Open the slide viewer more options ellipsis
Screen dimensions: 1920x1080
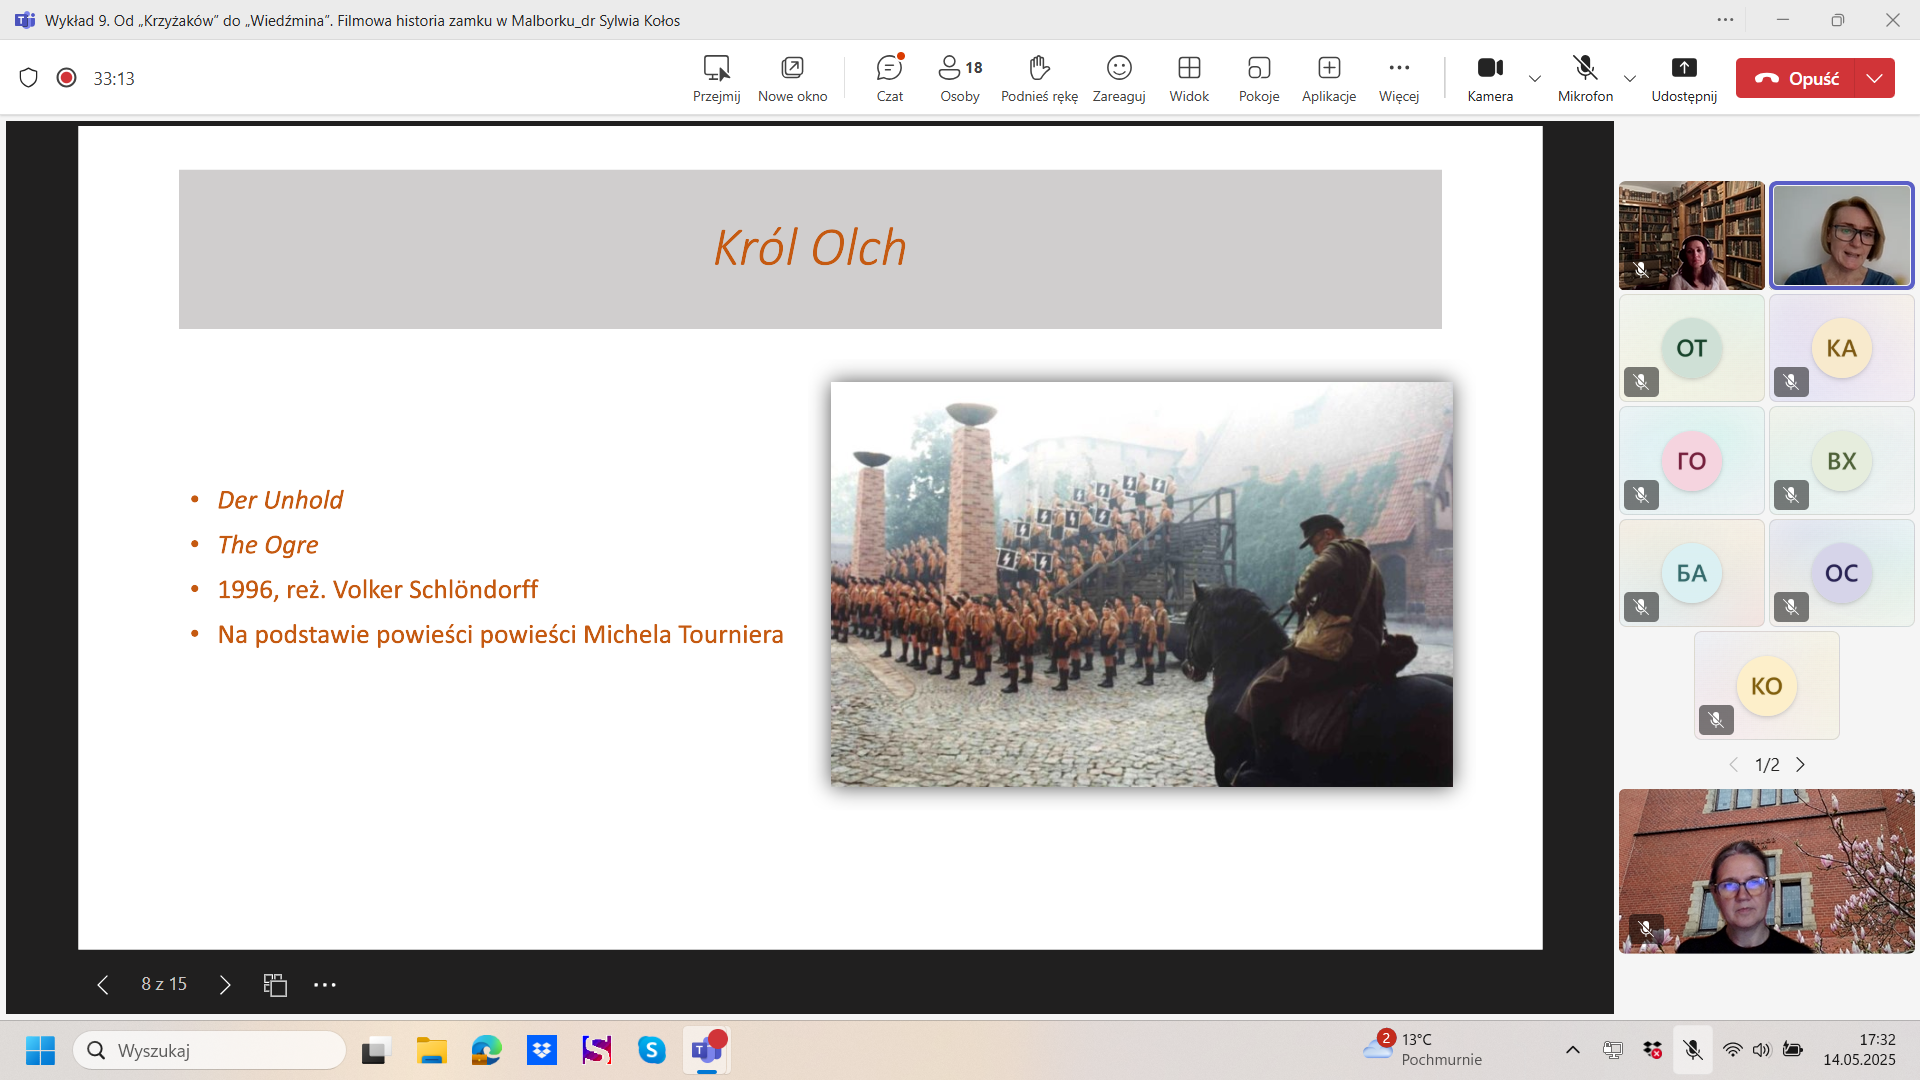(324, 985)
